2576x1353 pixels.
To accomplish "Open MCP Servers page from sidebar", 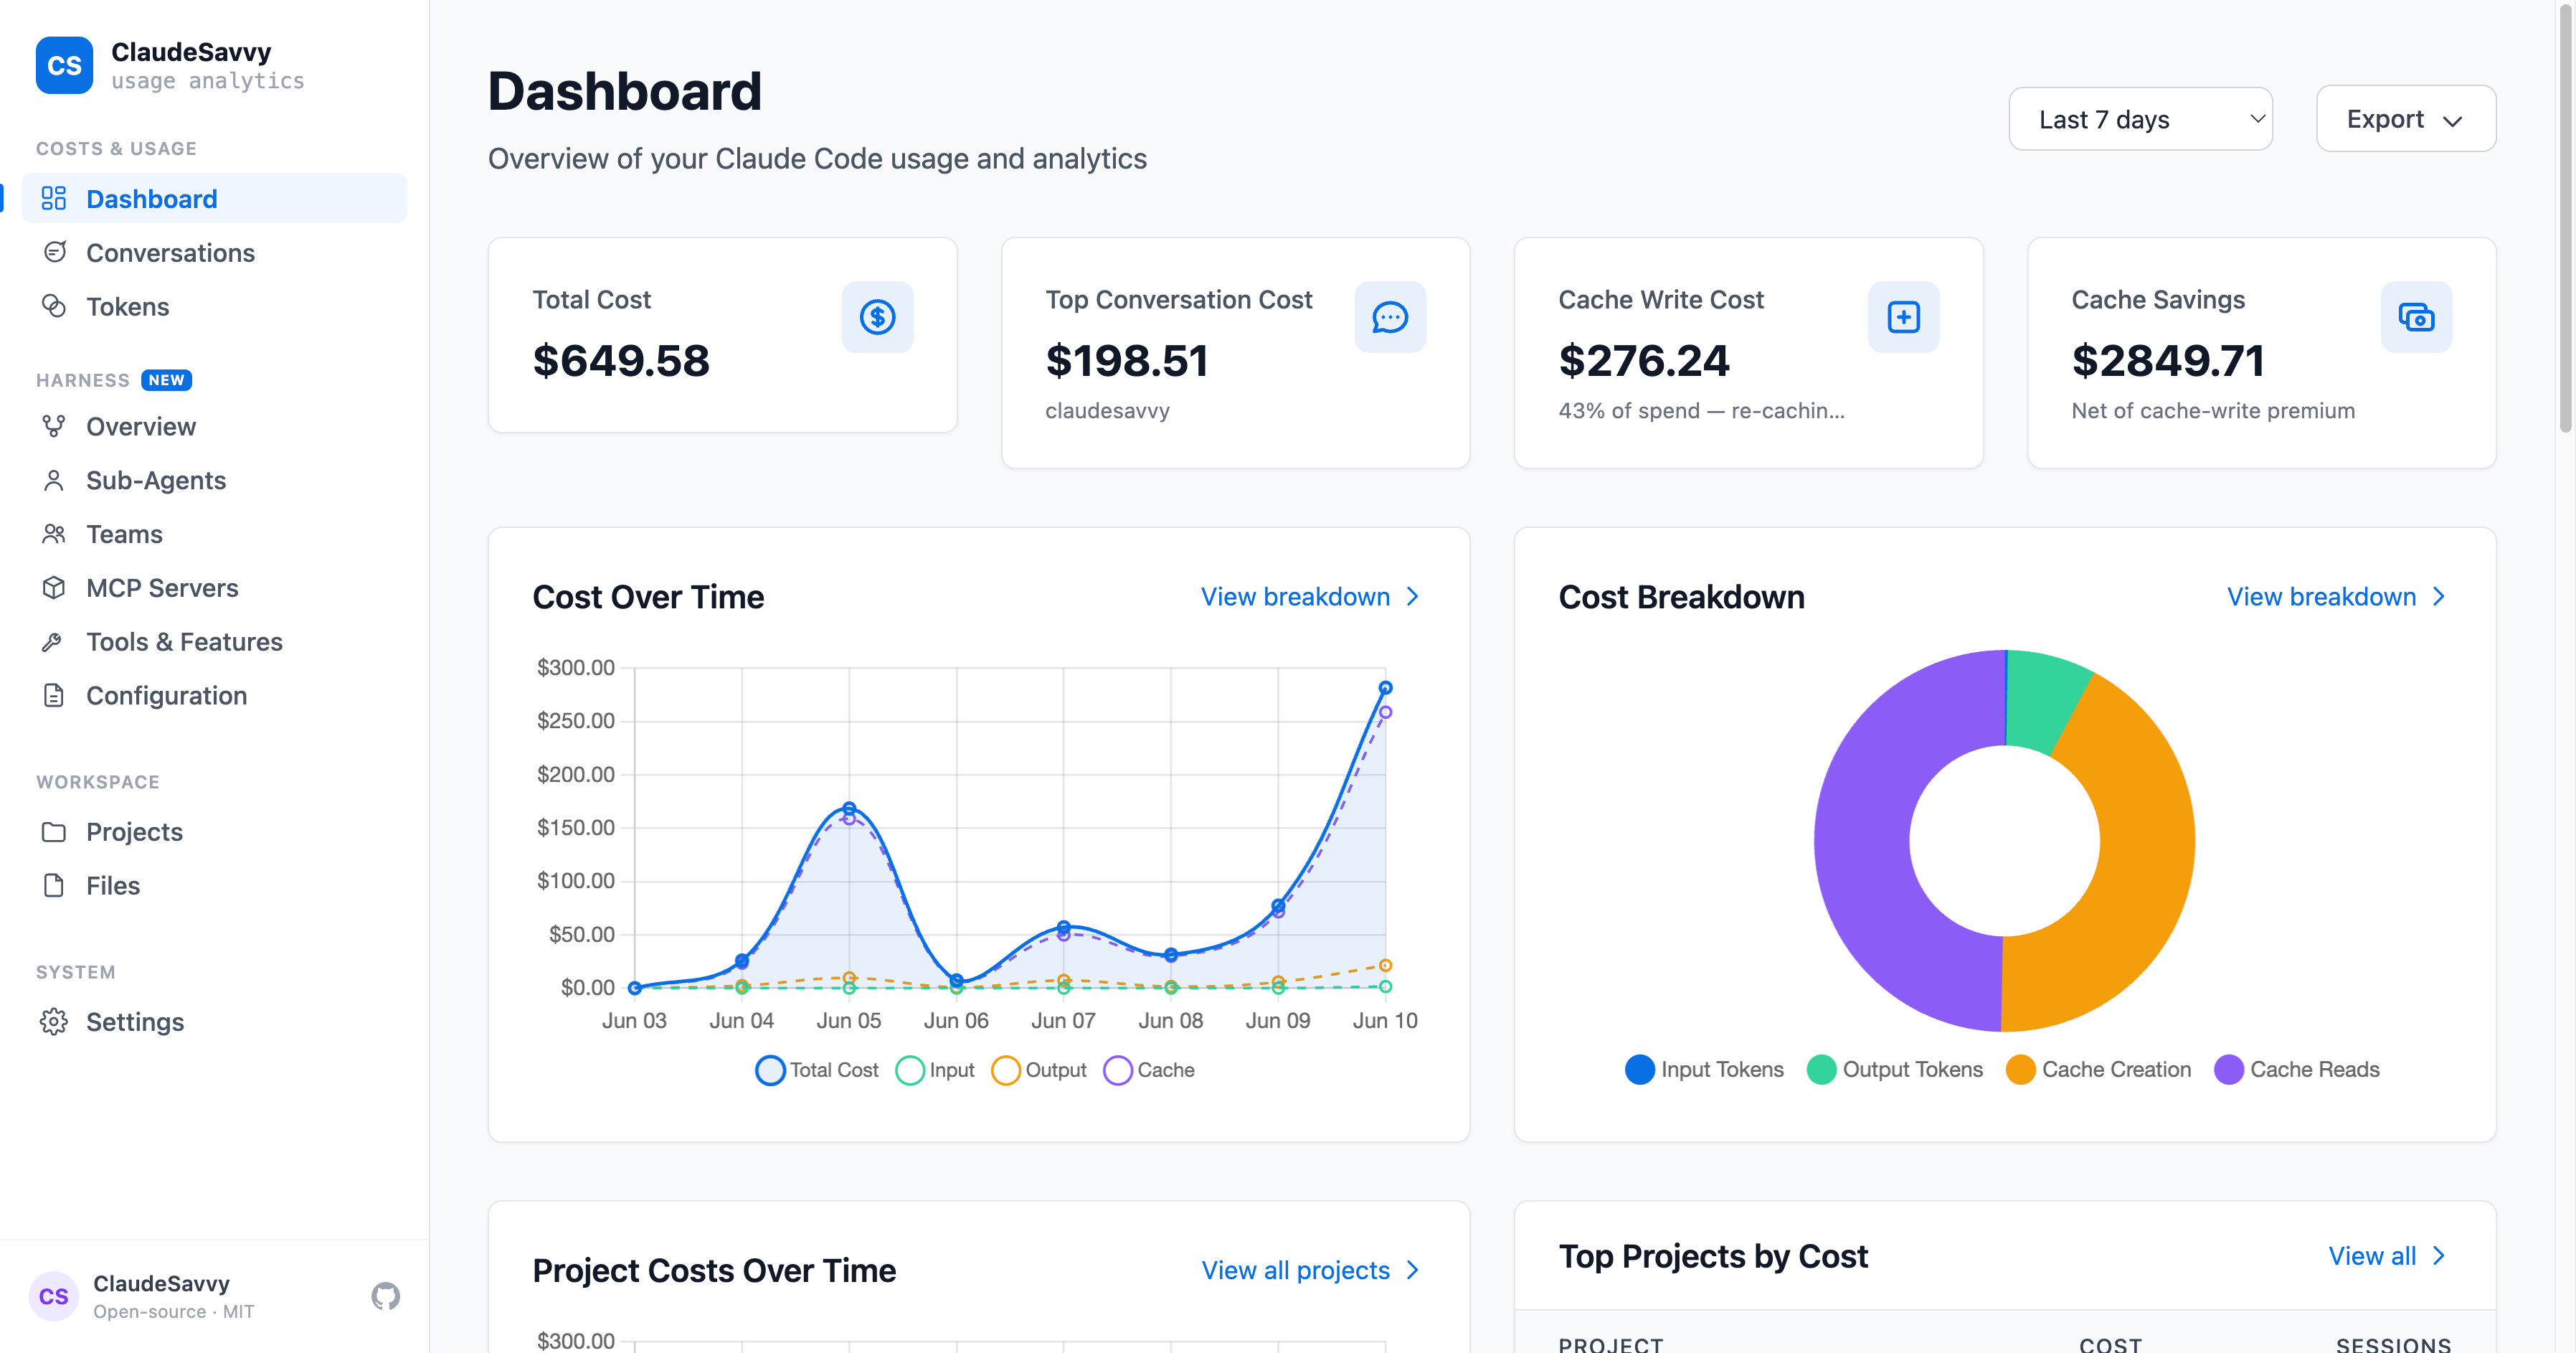I will [x=214, y=588].
